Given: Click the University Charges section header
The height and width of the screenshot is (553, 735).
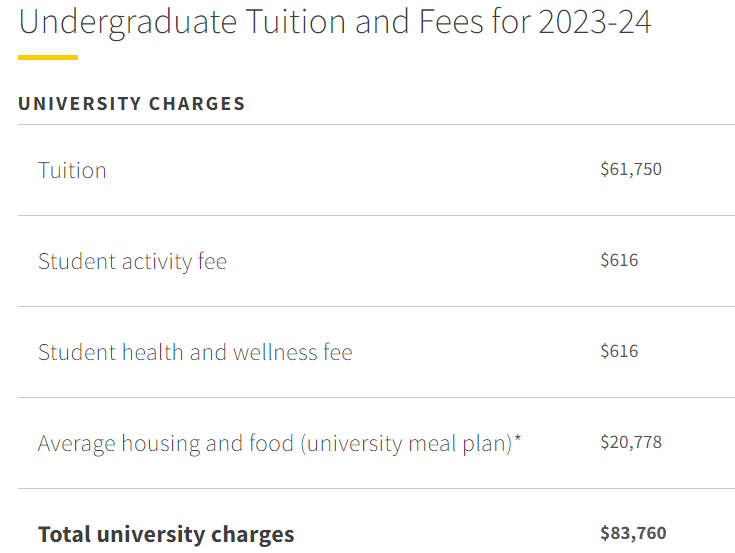Looking at the screenshot, I should point(132,104).
